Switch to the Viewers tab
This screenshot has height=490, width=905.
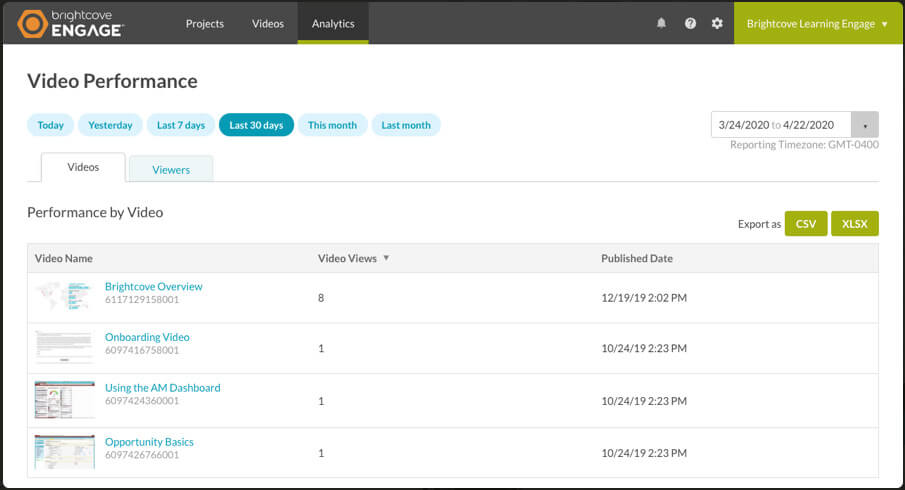coord(171,169)
